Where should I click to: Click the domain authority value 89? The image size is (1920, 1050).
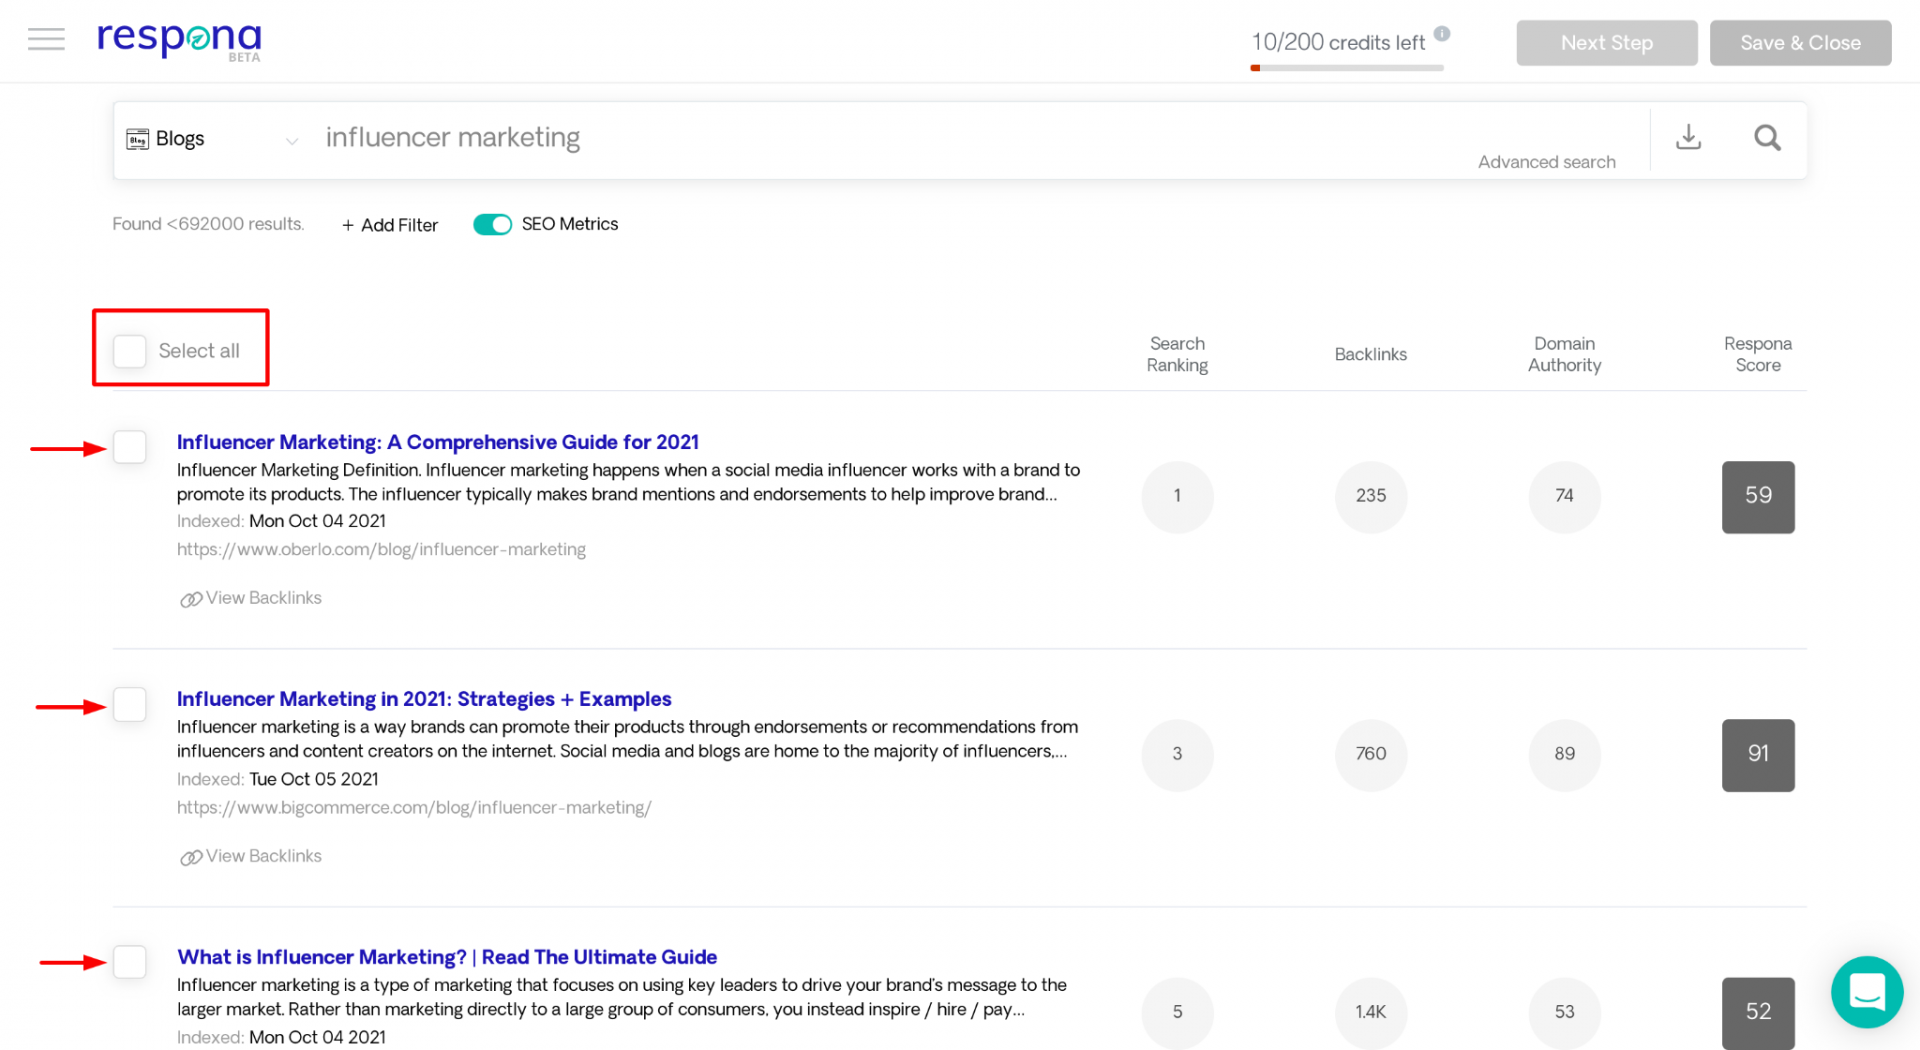(1564, 755)
